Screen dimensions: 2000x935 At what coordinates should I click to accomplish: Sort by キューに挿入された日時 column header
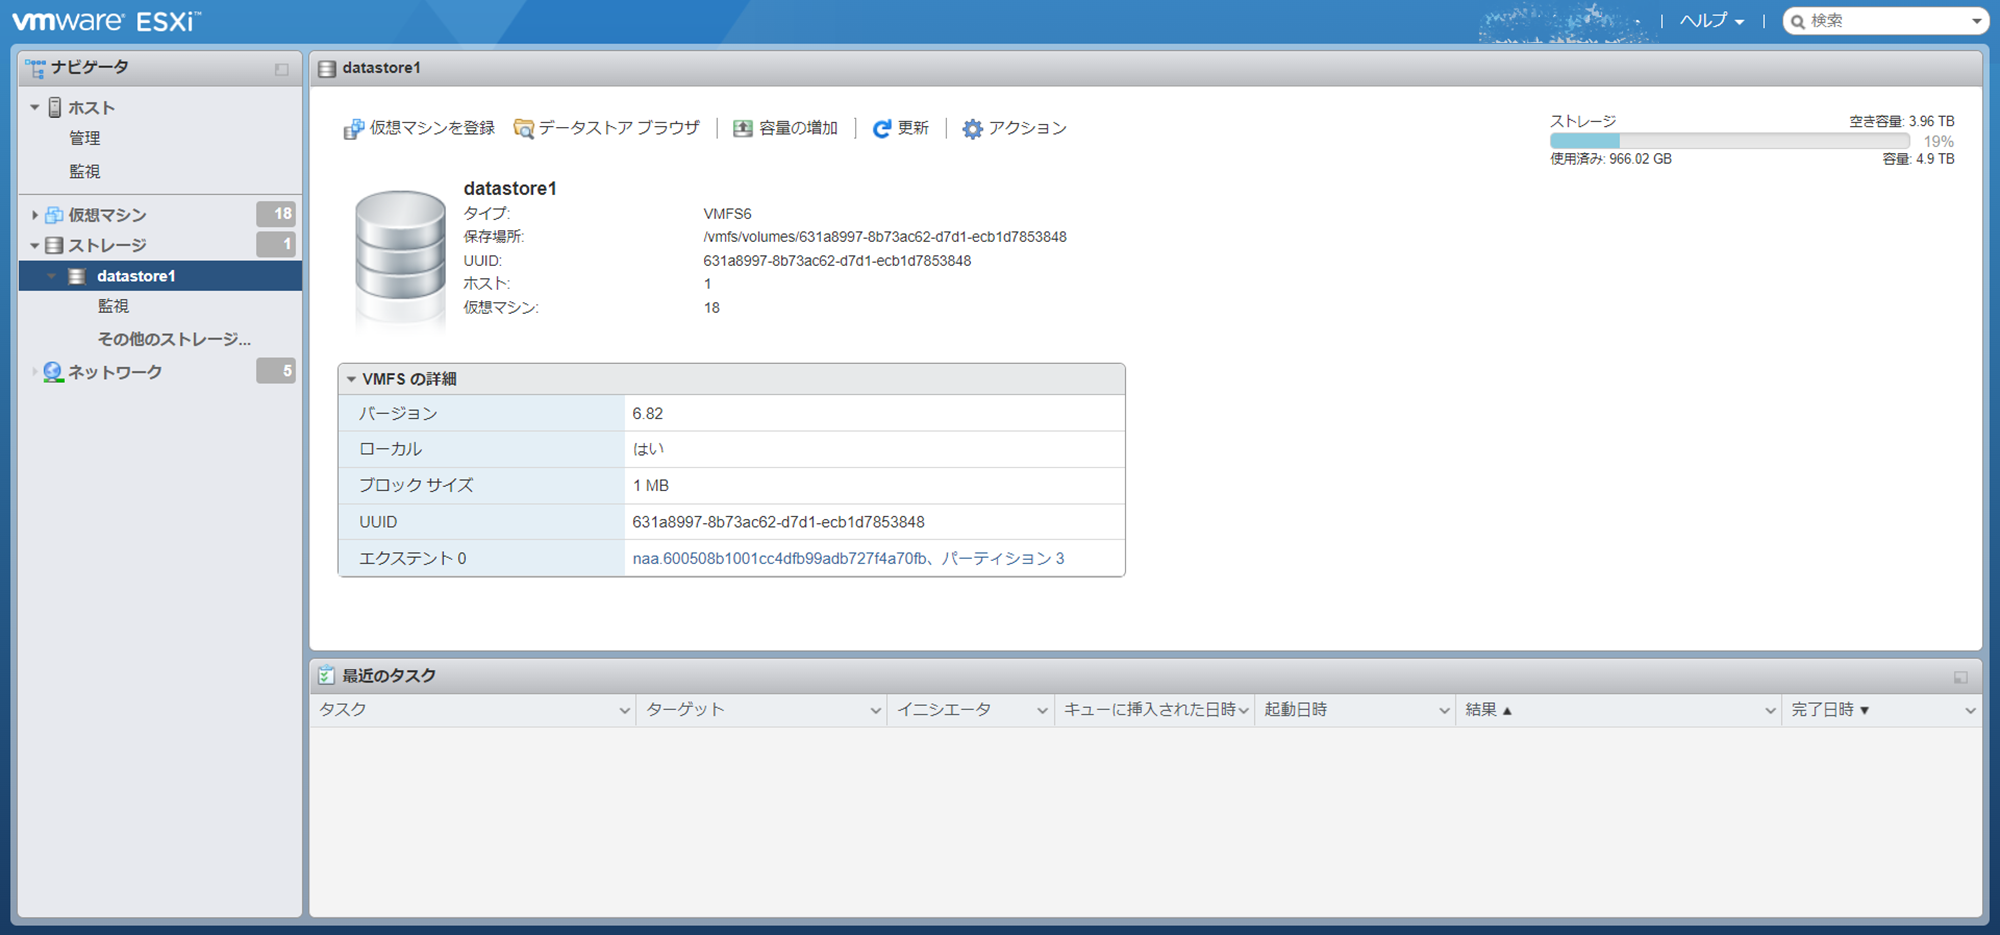(1150, 710)
